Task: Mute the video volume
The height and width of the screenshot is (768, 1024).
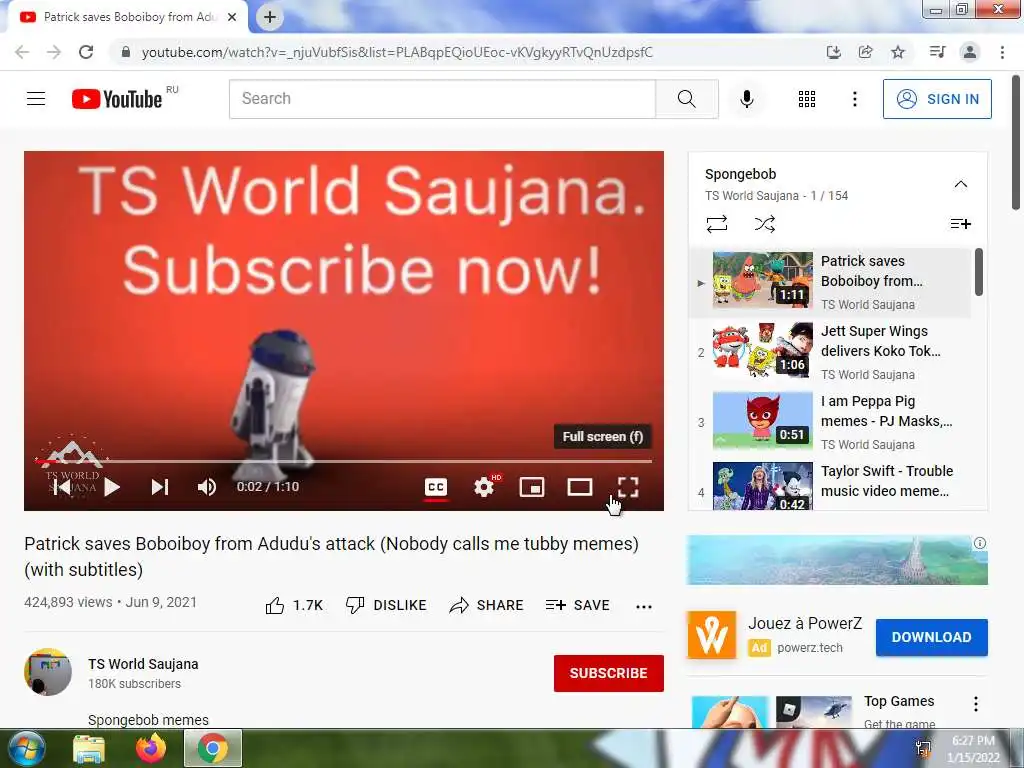Action: [x=206, y=487]
